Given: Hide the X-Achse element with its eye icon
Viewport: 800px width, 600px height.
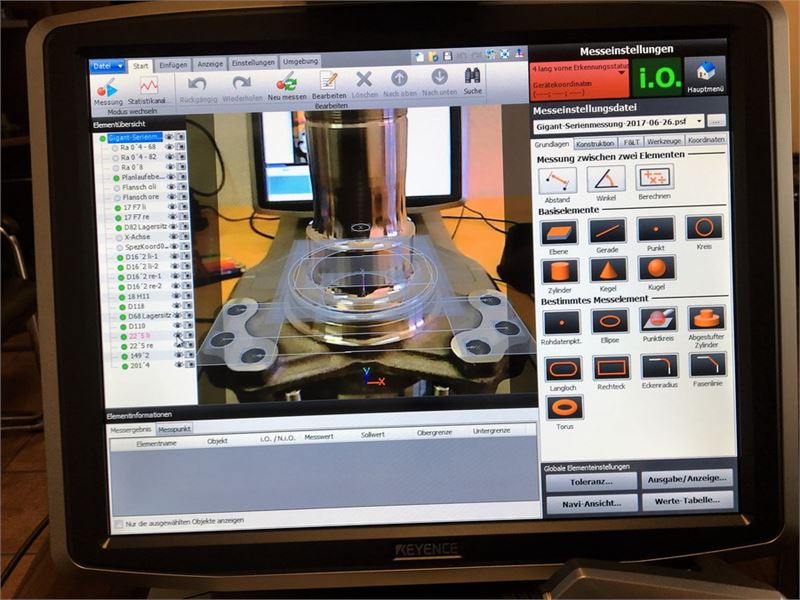Looking at the screenshot, I should click(x=175, y=237).
